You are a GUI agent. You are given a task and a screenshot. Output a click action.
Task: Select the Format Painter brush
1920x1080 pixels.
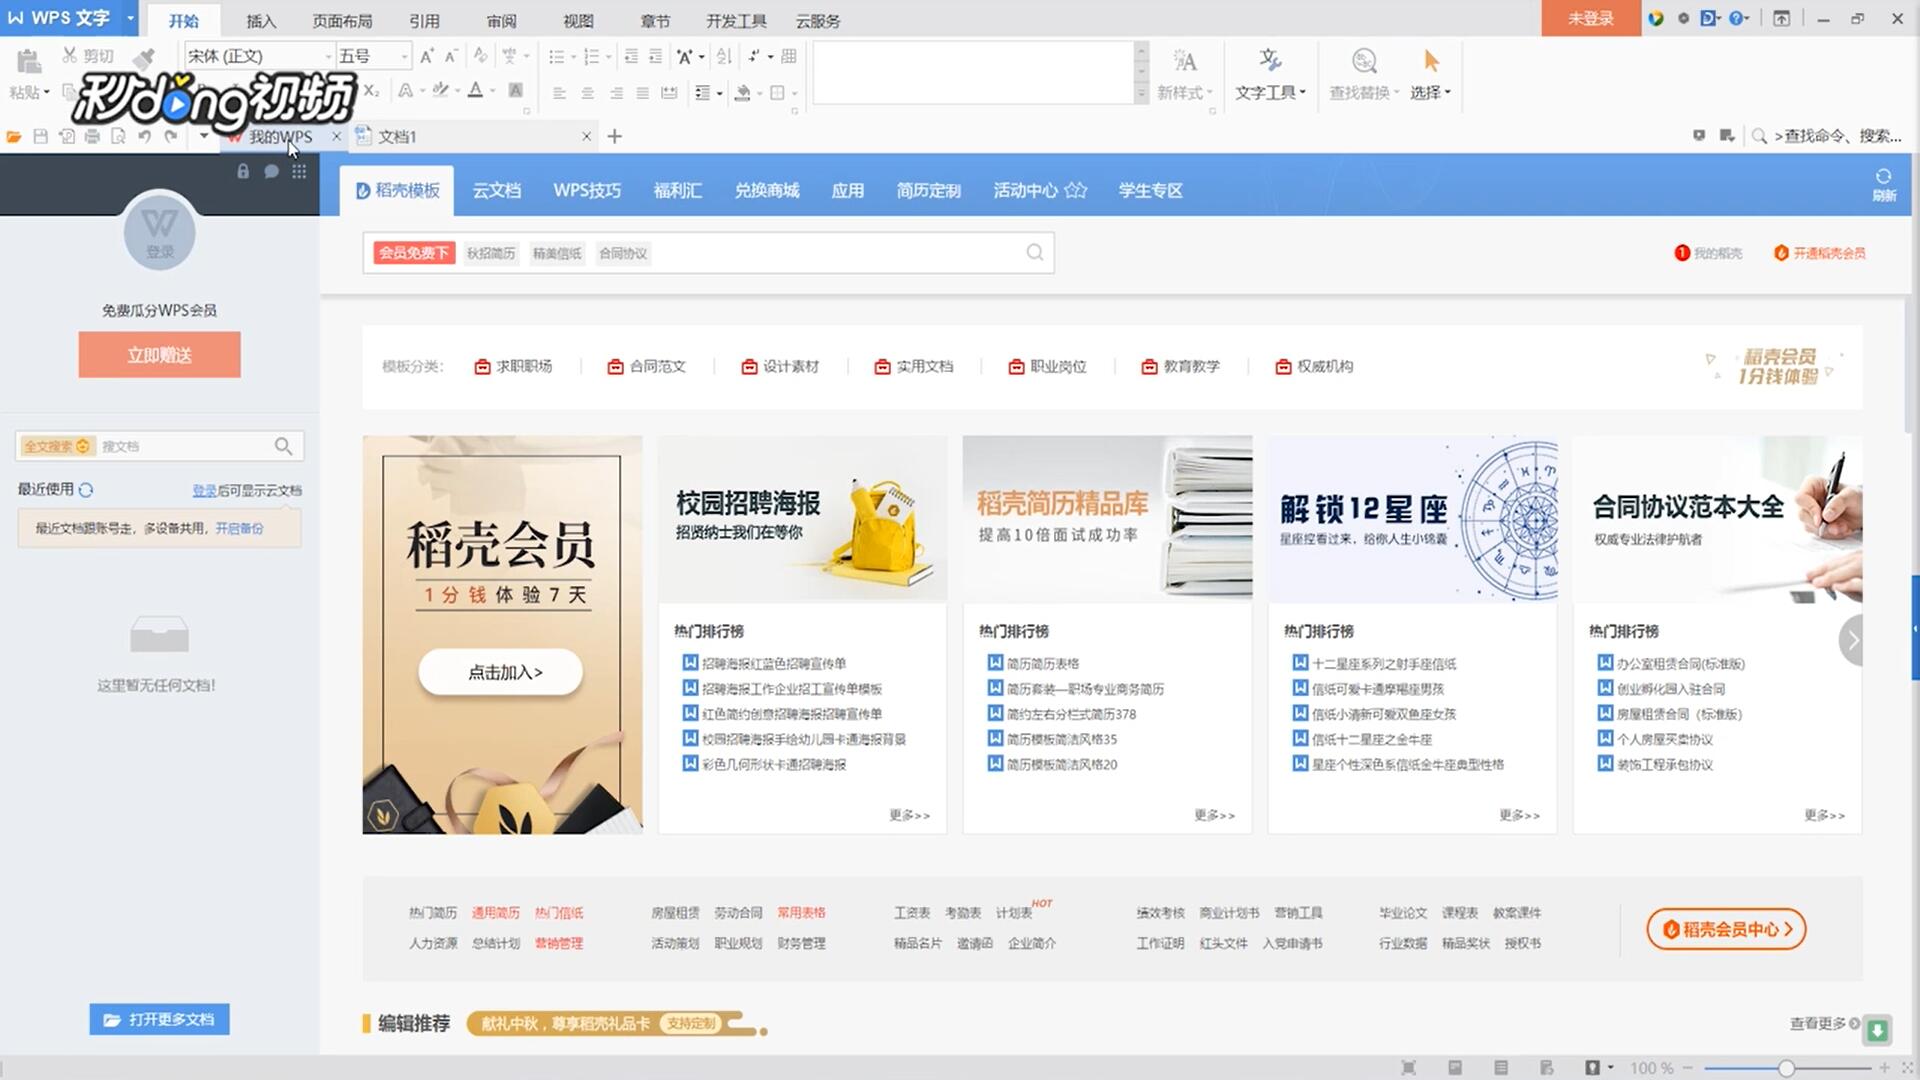coord(144,57)
